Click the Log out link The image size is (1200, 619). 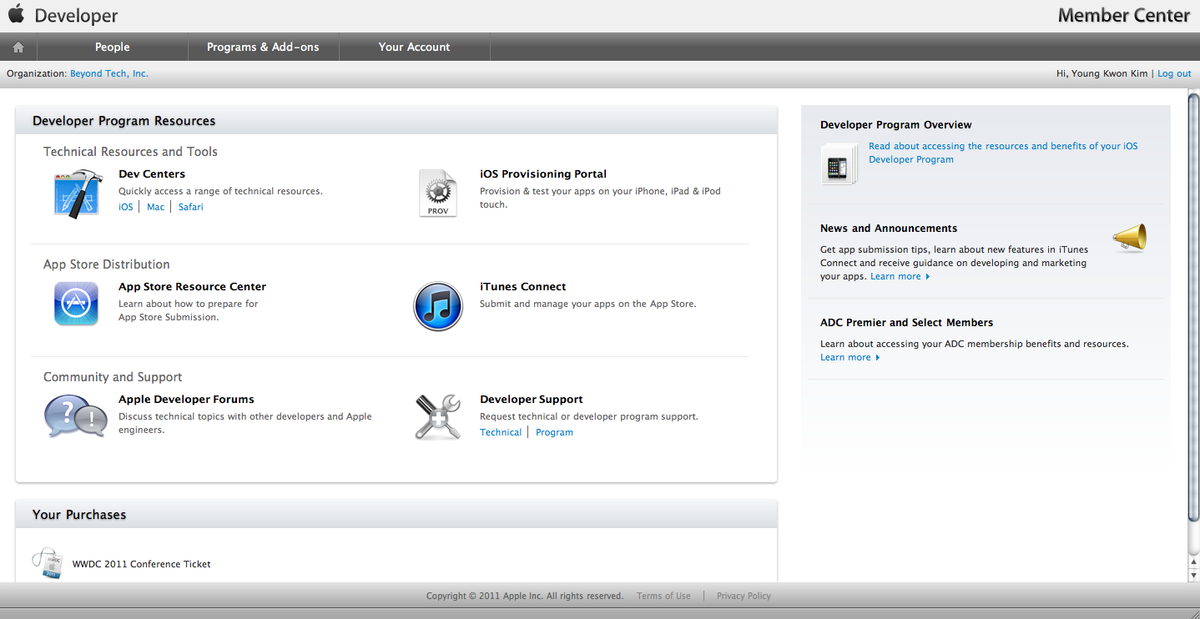tap(1175, 74)
